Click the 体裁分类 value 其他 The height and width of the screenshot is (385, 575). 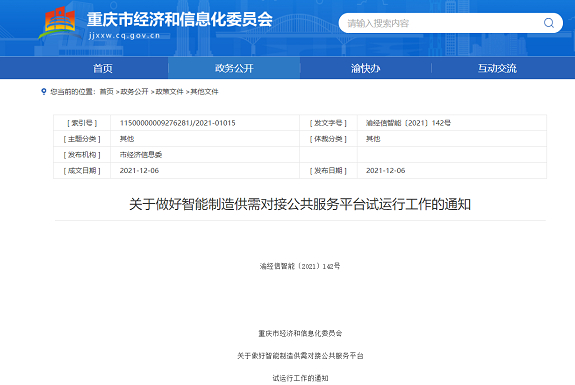pyautogui.click(x=373, y=139)
